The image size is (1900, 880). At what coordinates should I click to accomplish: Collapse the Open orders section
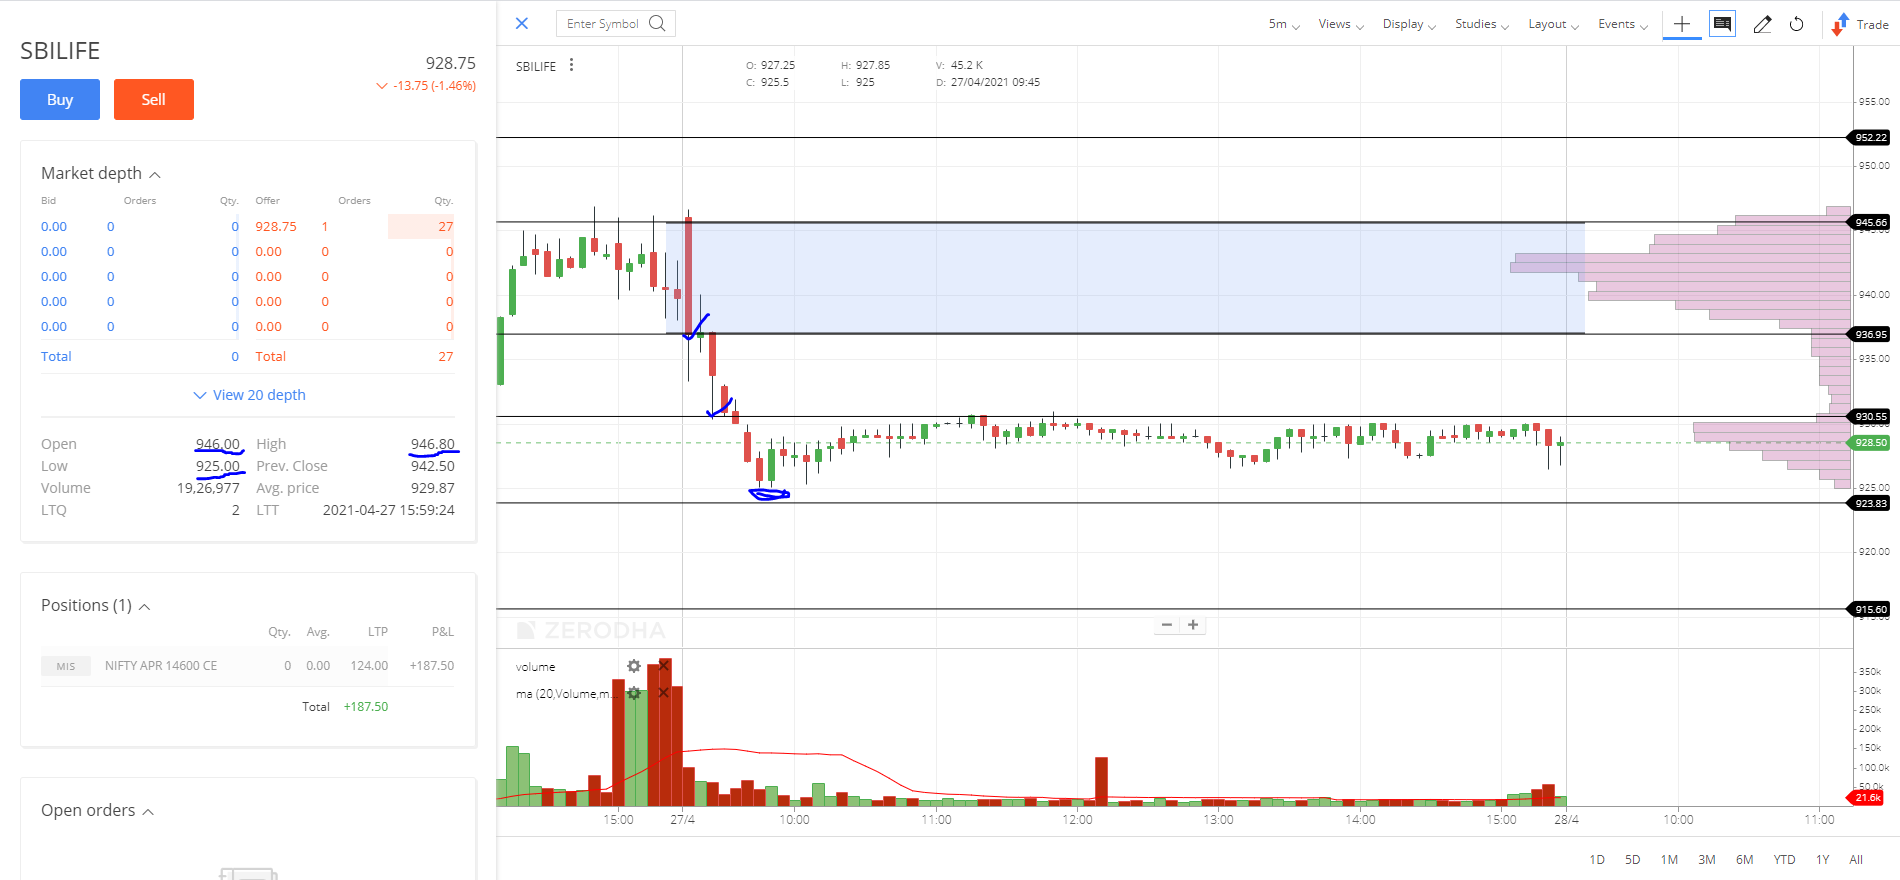coord(148,812)
